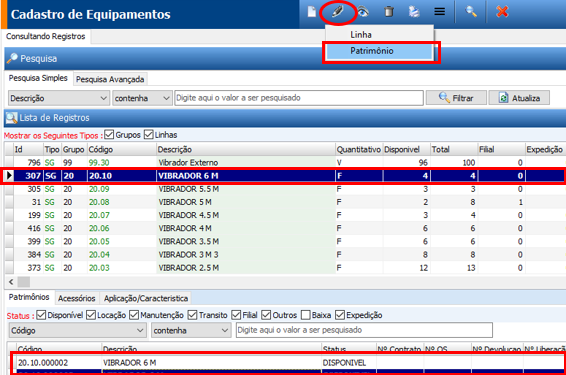Click the Atualiza button

(519, 98)
